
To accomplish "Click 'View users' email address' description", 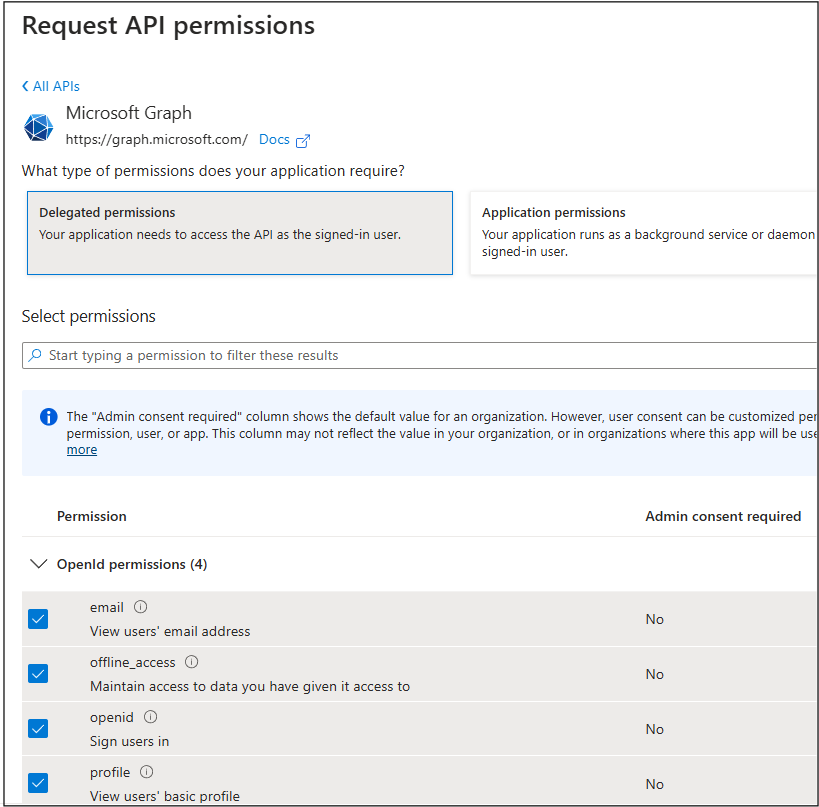I will click(170, 631).
